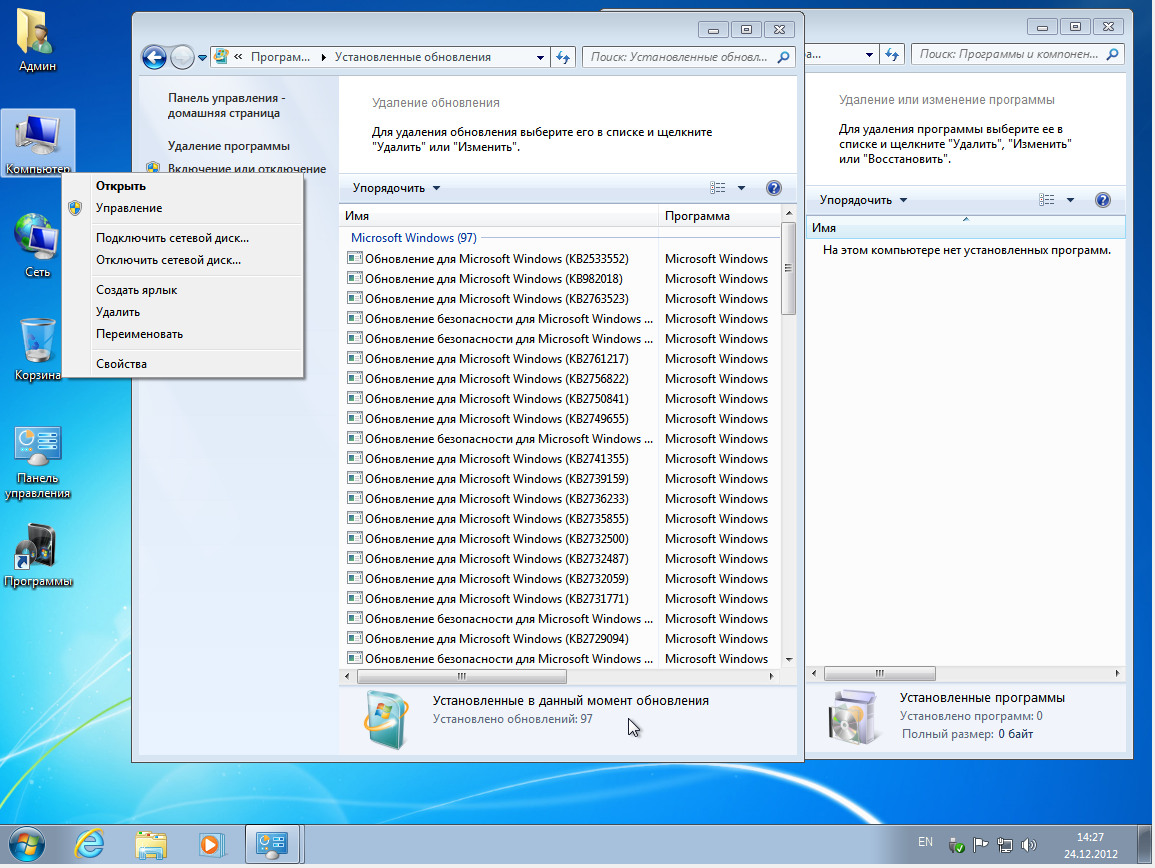Open Панель управления домашняя страница link

click(x=227, y=106)
